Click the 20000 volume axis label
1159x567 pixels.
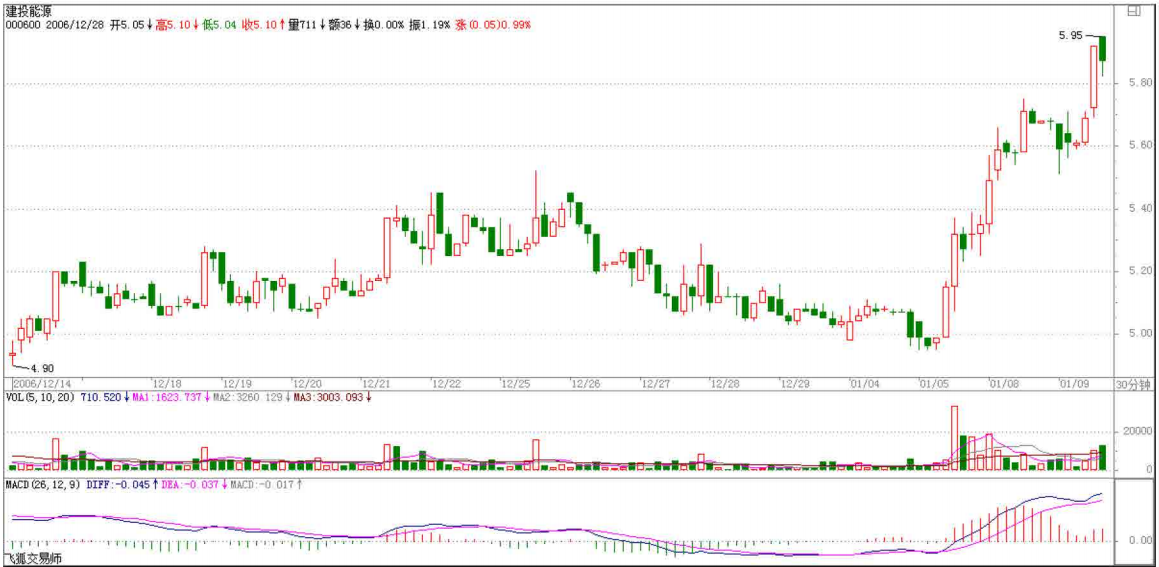(1134, 430)
